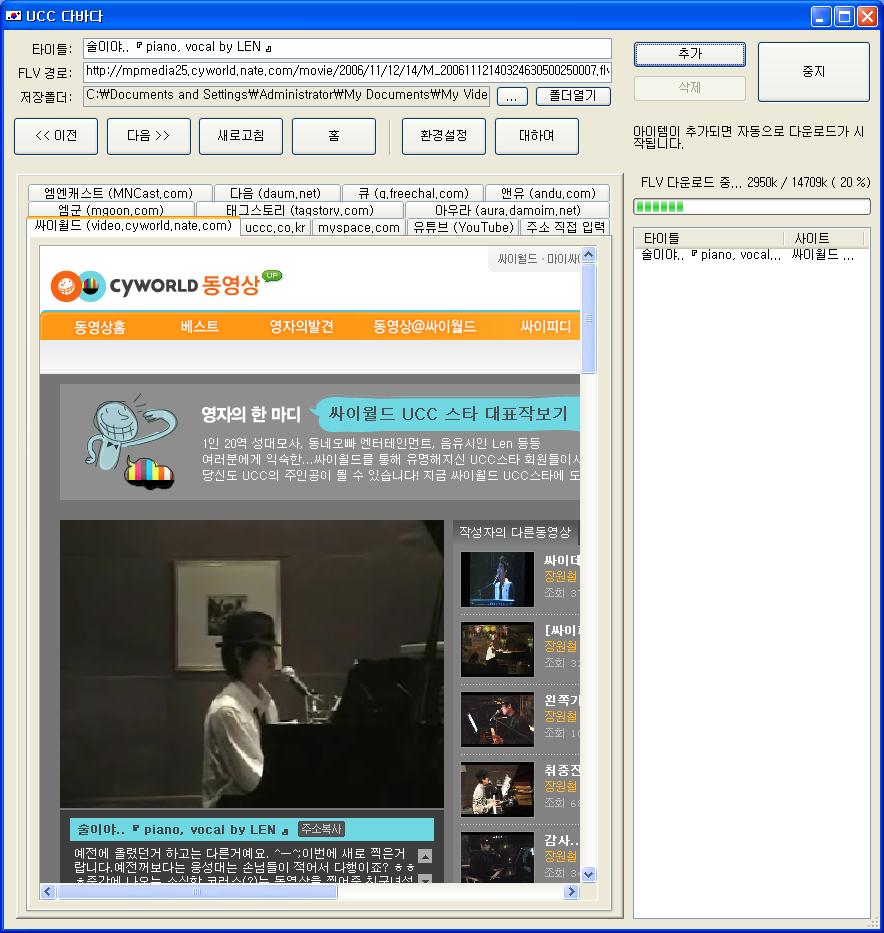Image resolution: width=884 pixels, height=933 pixels.
Task: Open the folder with 폴더열기 button
Action: [573, 96]
